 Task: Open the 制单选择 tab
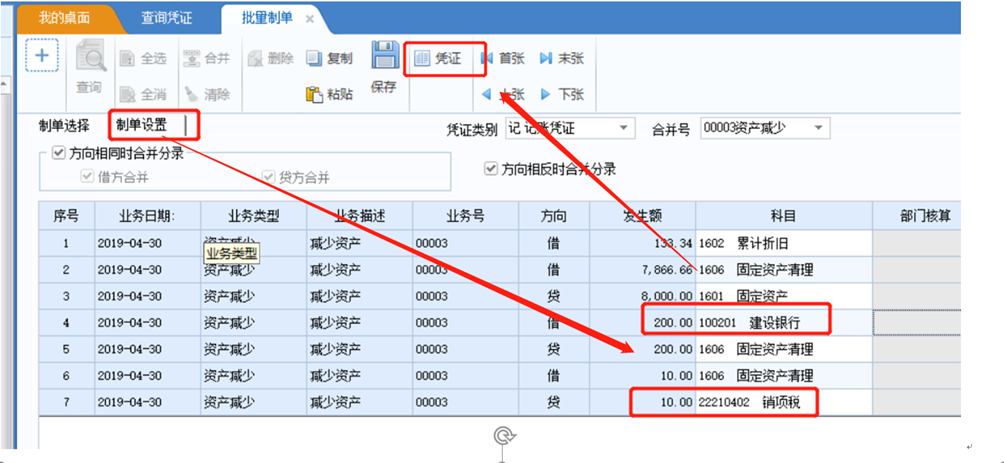click(x=64, y=125)
